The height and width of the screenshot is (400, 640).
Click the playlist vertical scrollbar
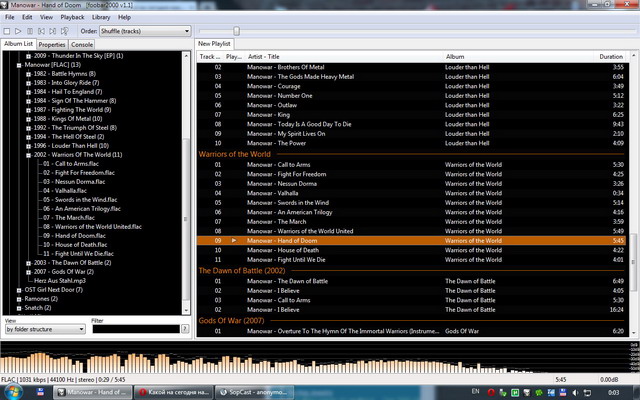pos(633,194)
